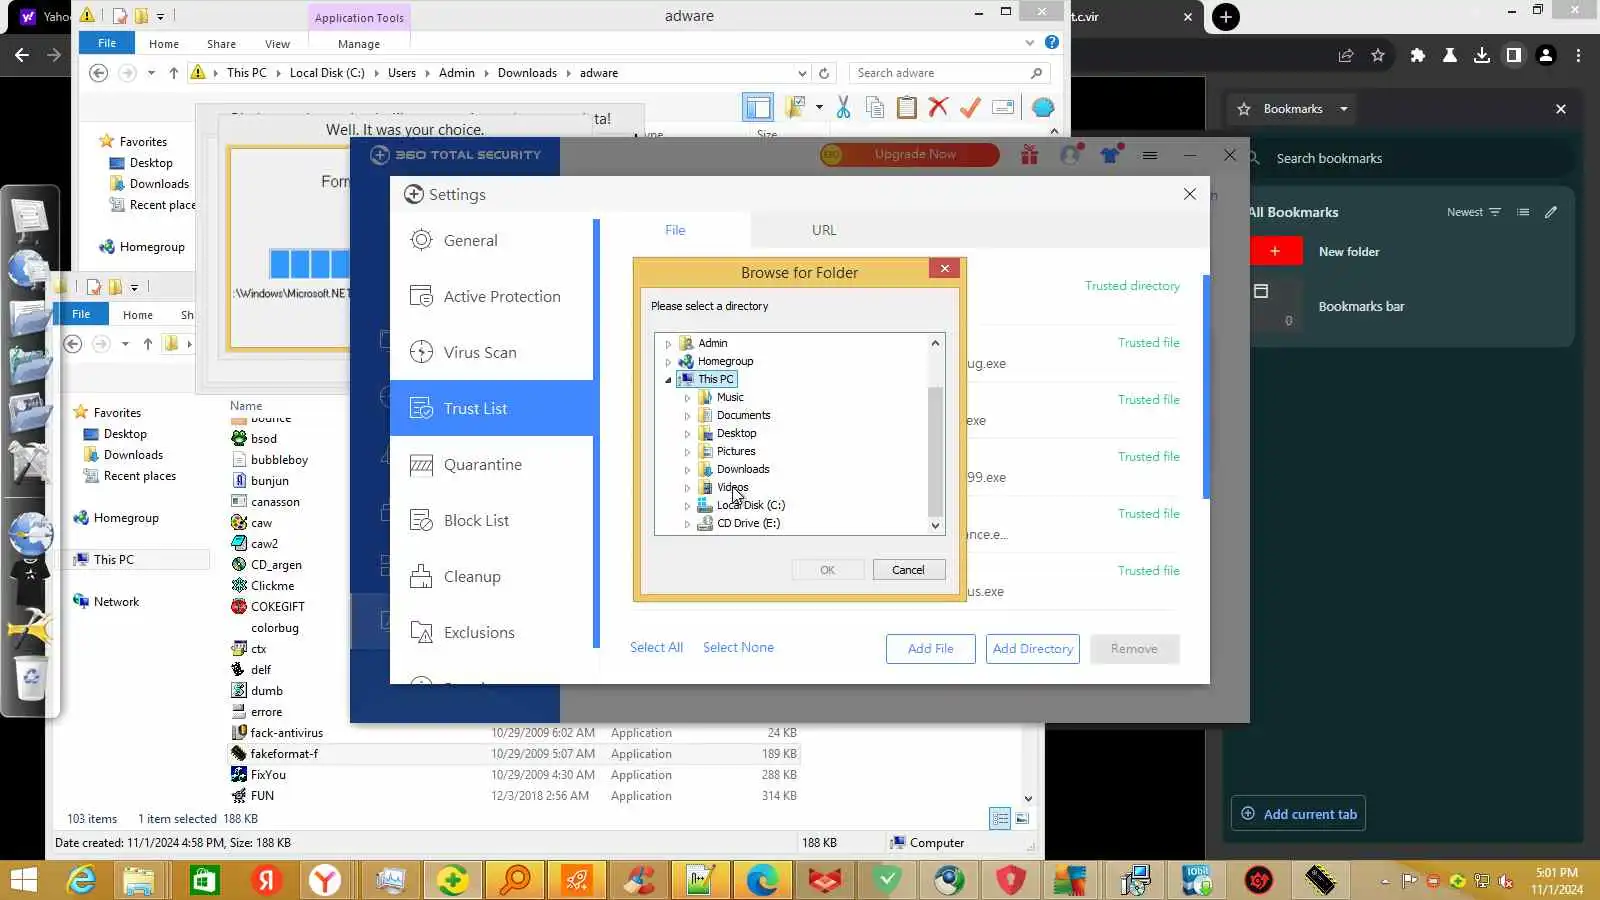Expand the Downloads folder node in Browse dialog

(688, 470)
